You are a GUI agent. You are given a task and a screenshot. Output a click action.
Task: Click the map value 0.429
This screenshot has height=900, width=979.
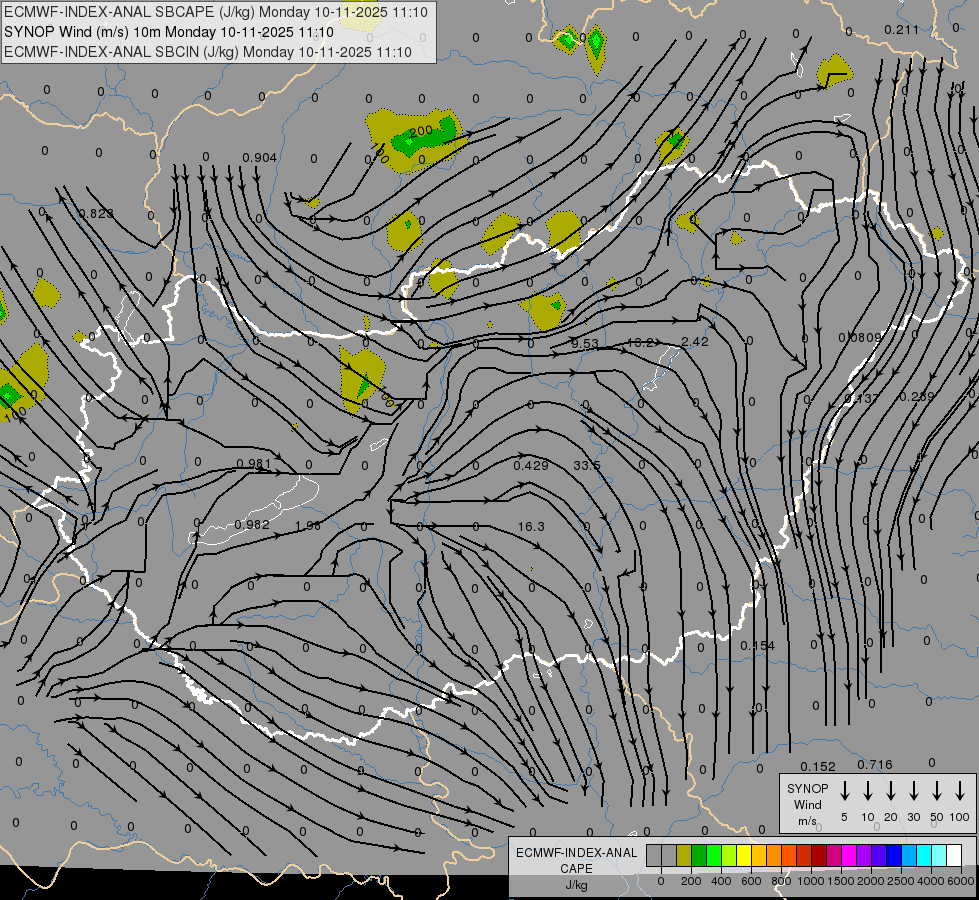tap(531, 465)
